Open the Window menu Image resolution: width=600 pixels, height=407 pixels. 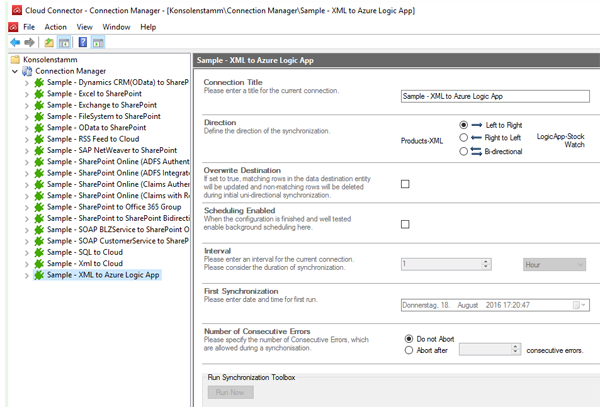[116, 27]
